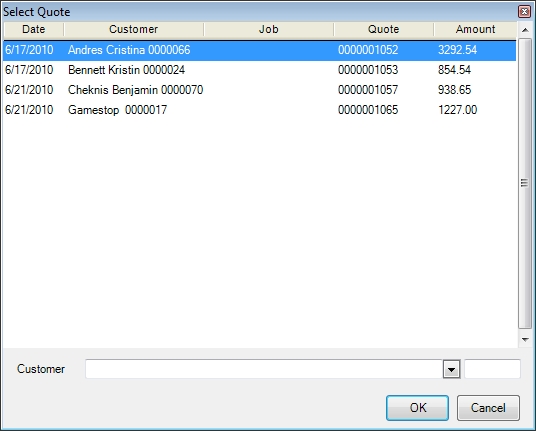Click the scrollbar down arrow
This screenshot has height=431, width=536.
click(525, 340)
